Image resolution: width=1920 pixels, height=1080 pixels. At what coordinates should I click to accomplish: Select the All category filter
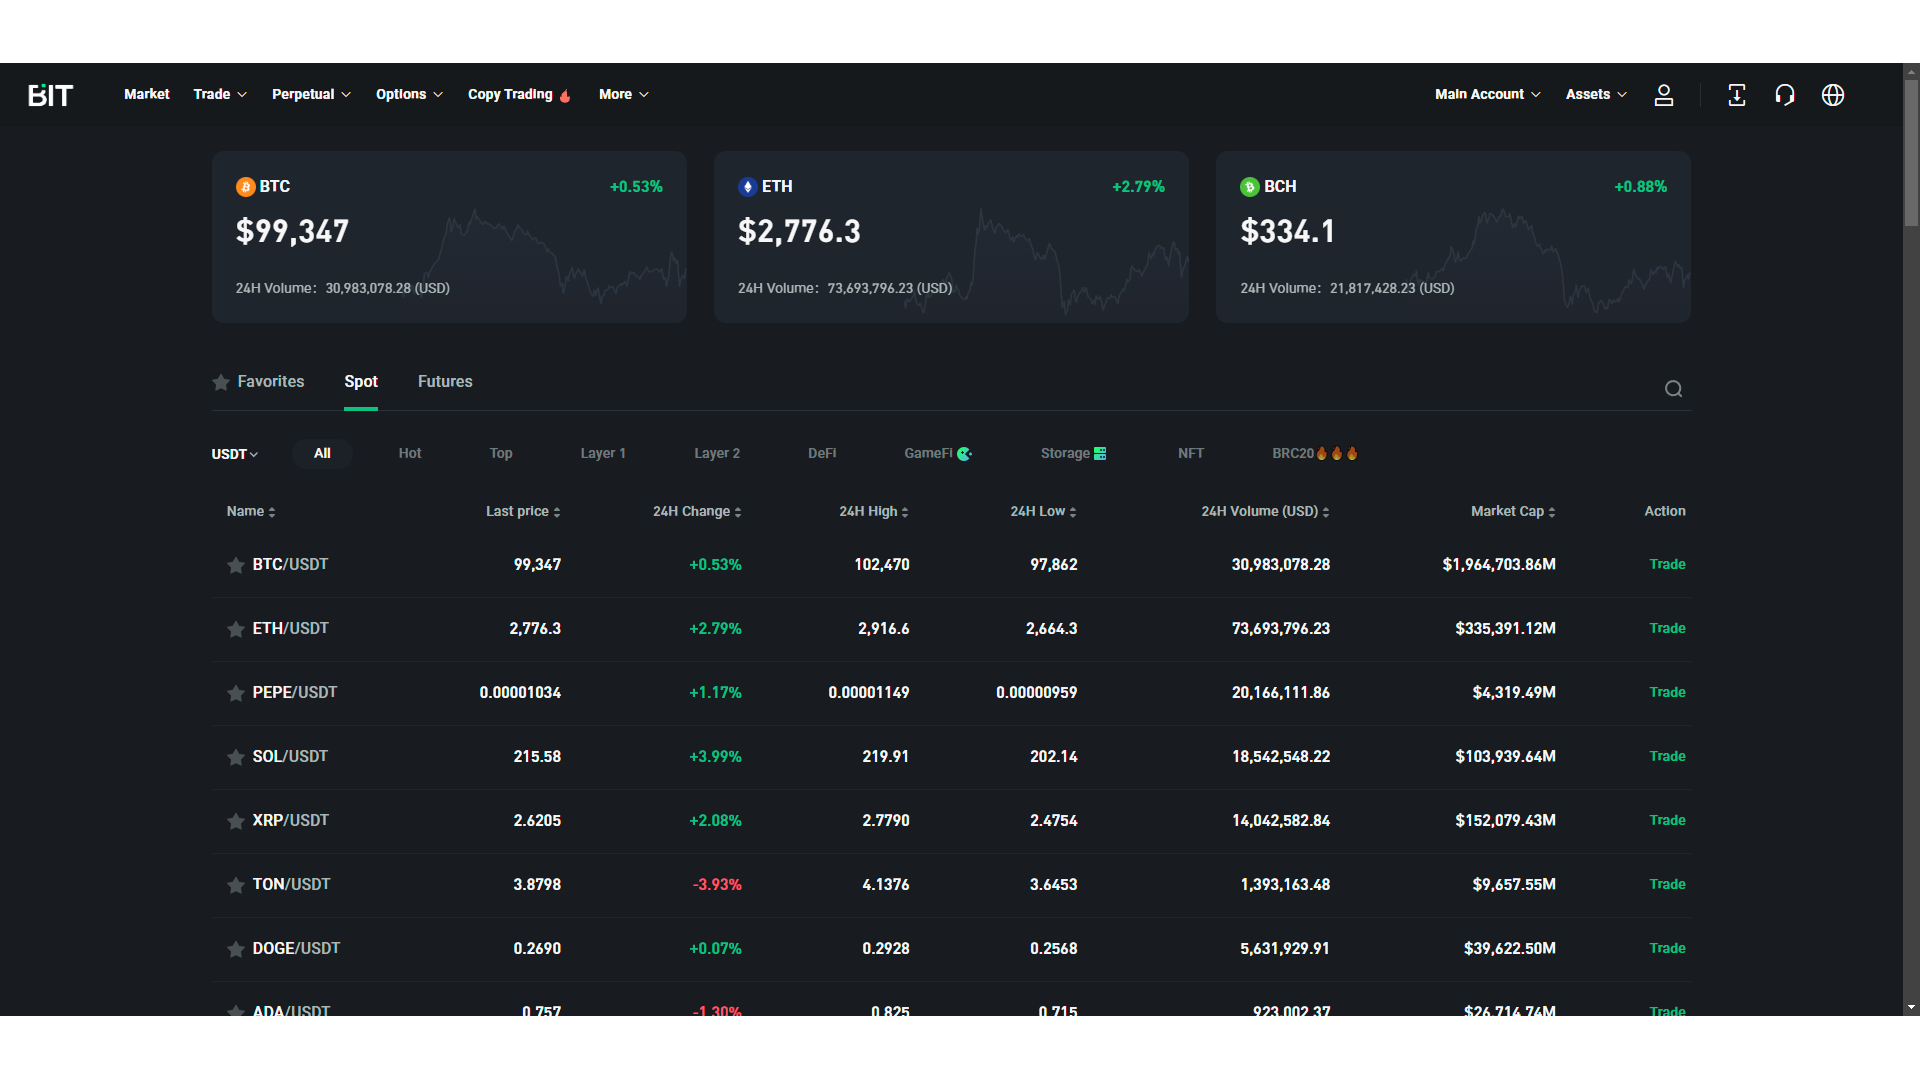coord(322,454)
